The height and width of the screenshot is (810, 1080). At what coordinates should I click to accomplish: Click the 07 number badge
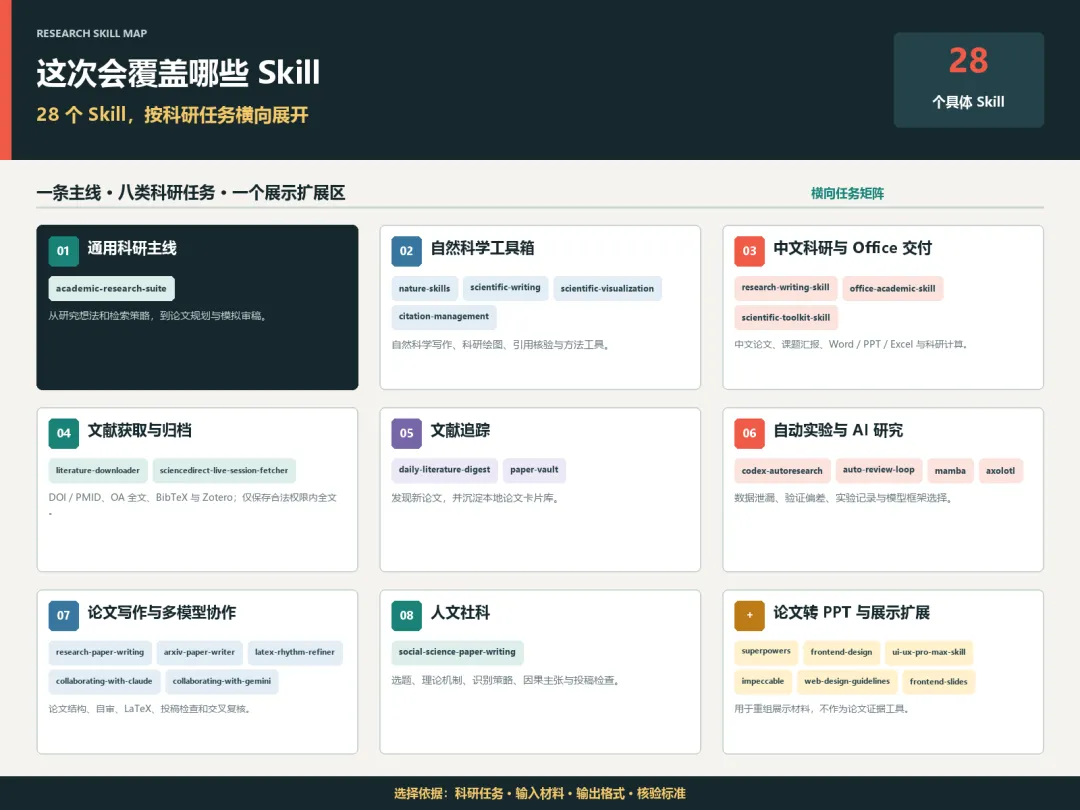click(x=63, y=615)
